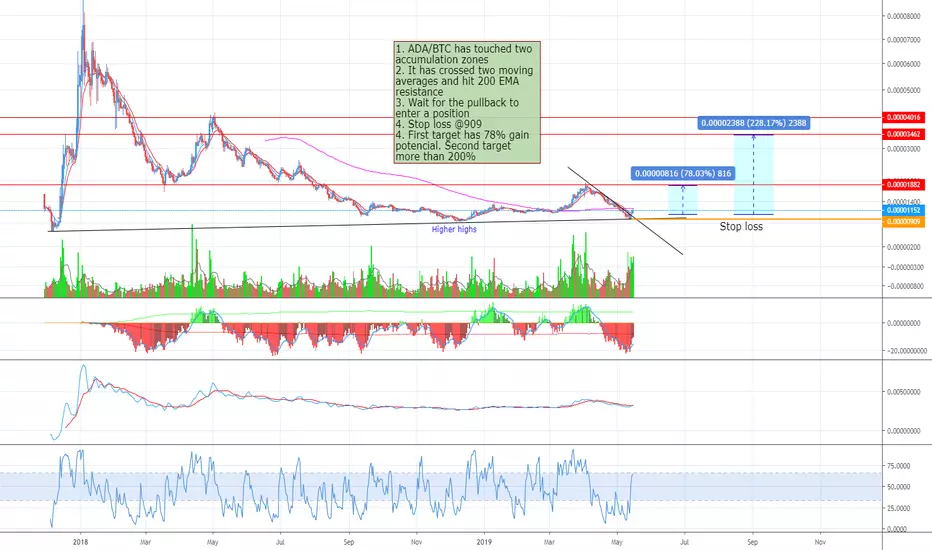Select the red 0.00003462 price label
The width and height of the screenshot is (932, 550).
coord(903,134)
